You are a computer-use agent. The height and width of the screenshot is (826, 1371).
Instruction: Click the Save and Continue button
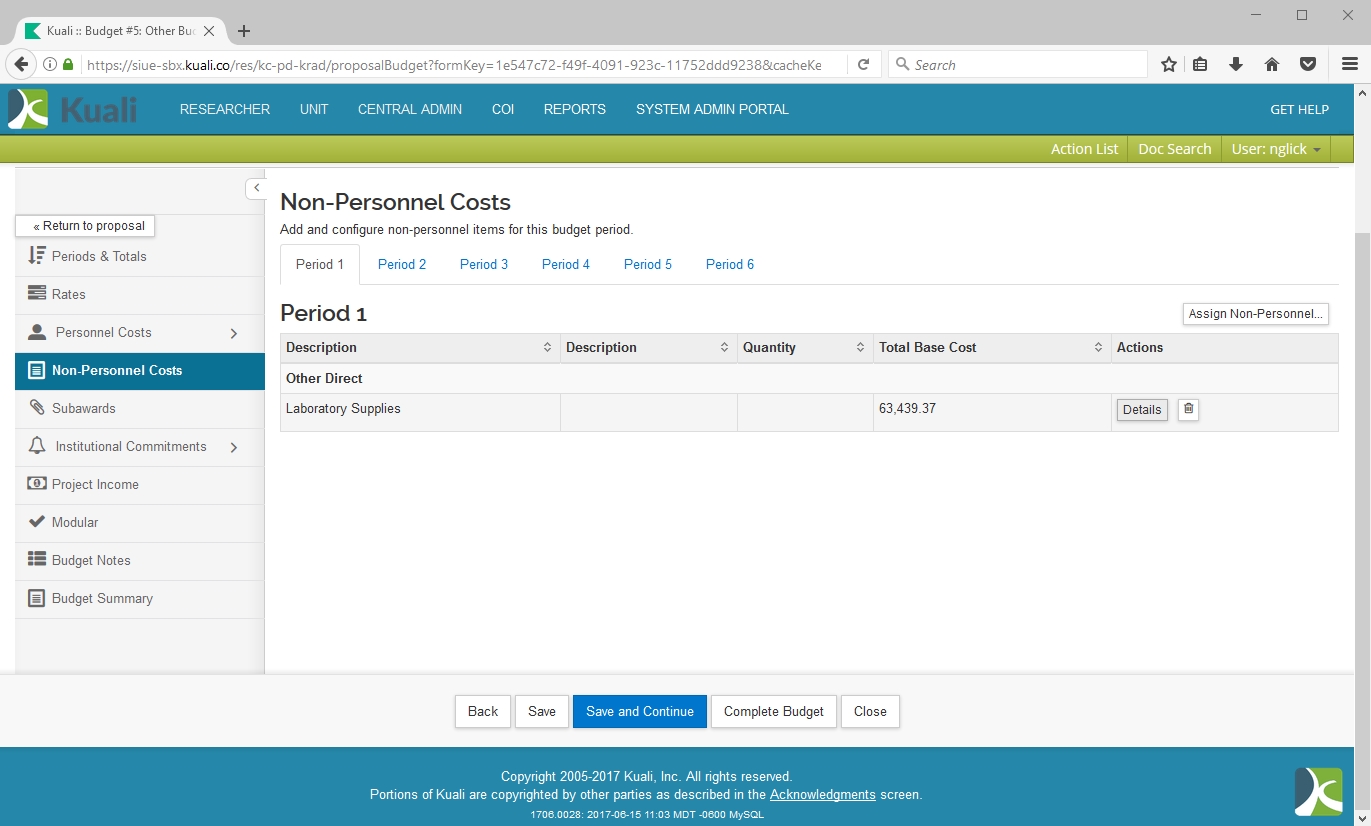639,712
